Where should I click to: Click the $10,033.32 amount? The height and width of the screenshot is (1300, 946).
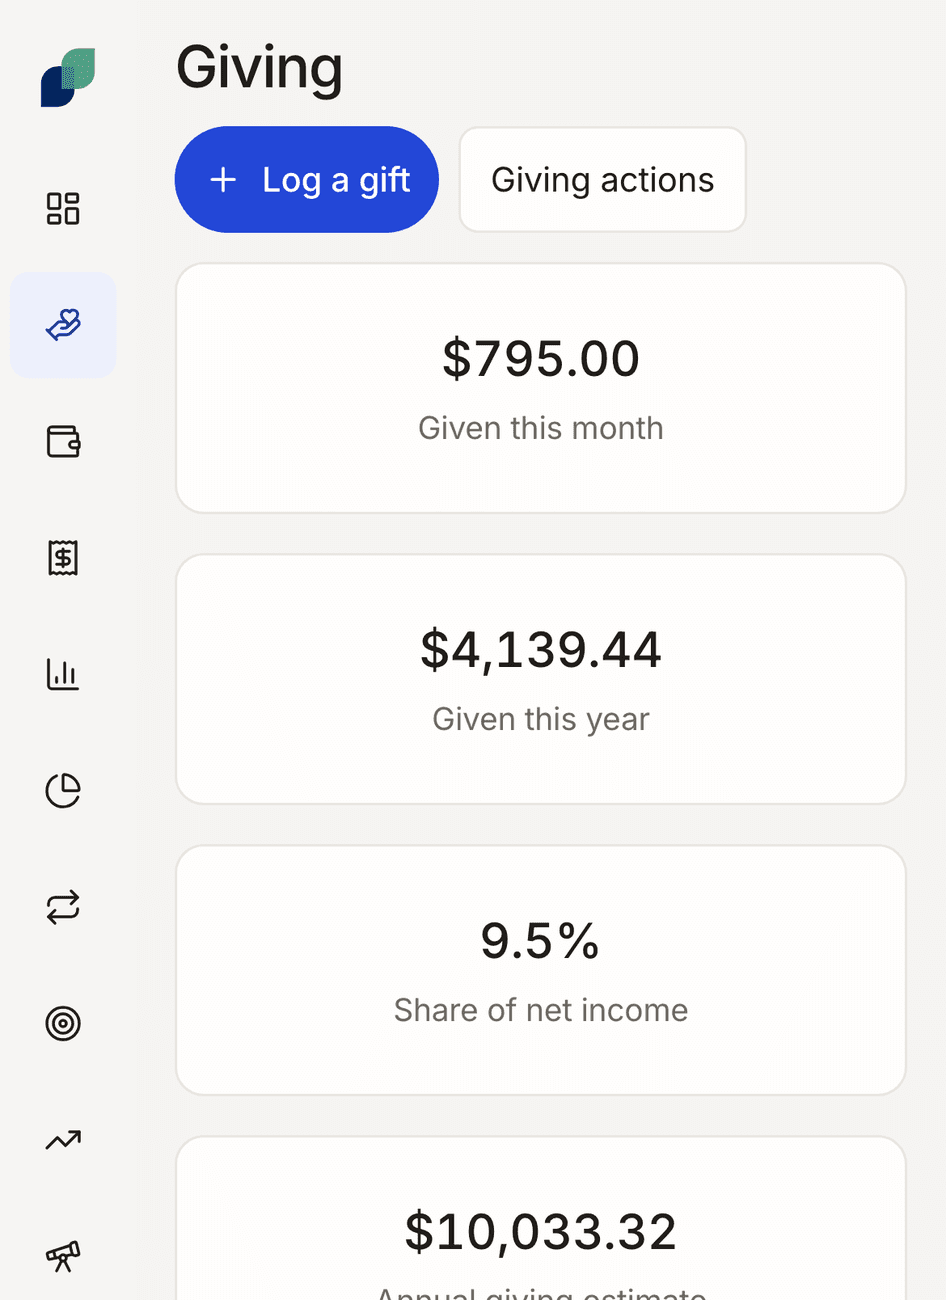point(541,1232)
